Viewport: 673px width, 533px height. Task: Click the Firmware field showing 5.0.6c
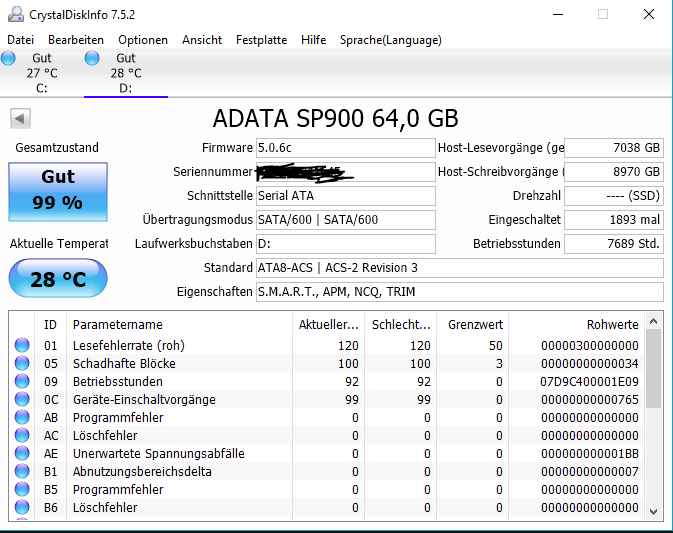click(346, 148)
